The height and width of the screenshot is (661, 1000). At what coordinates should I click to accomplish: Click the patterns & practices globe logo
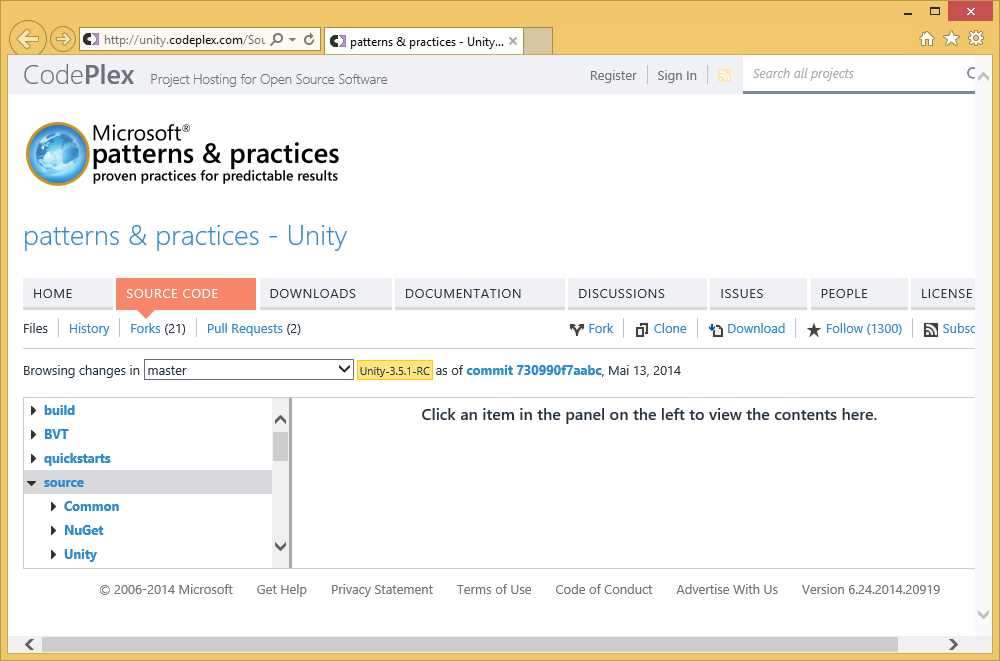[55, 153]
